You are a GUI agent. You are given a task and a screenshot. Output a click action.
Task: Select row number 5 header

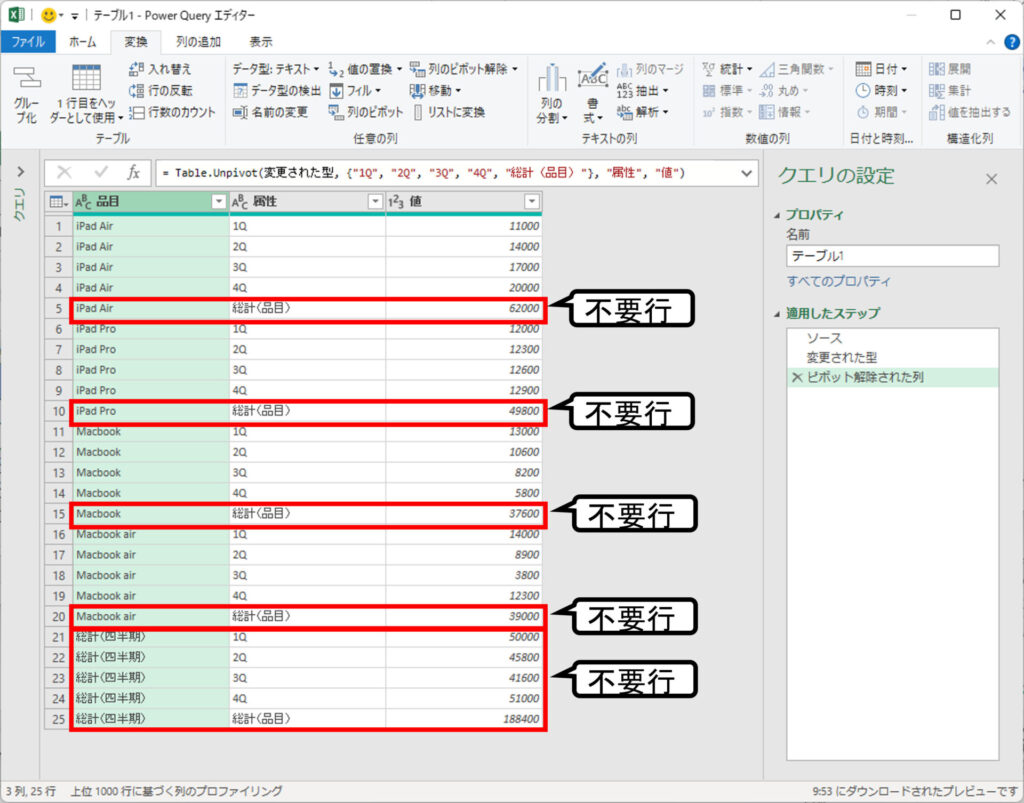pyautogui.click(x=59, y=308)
